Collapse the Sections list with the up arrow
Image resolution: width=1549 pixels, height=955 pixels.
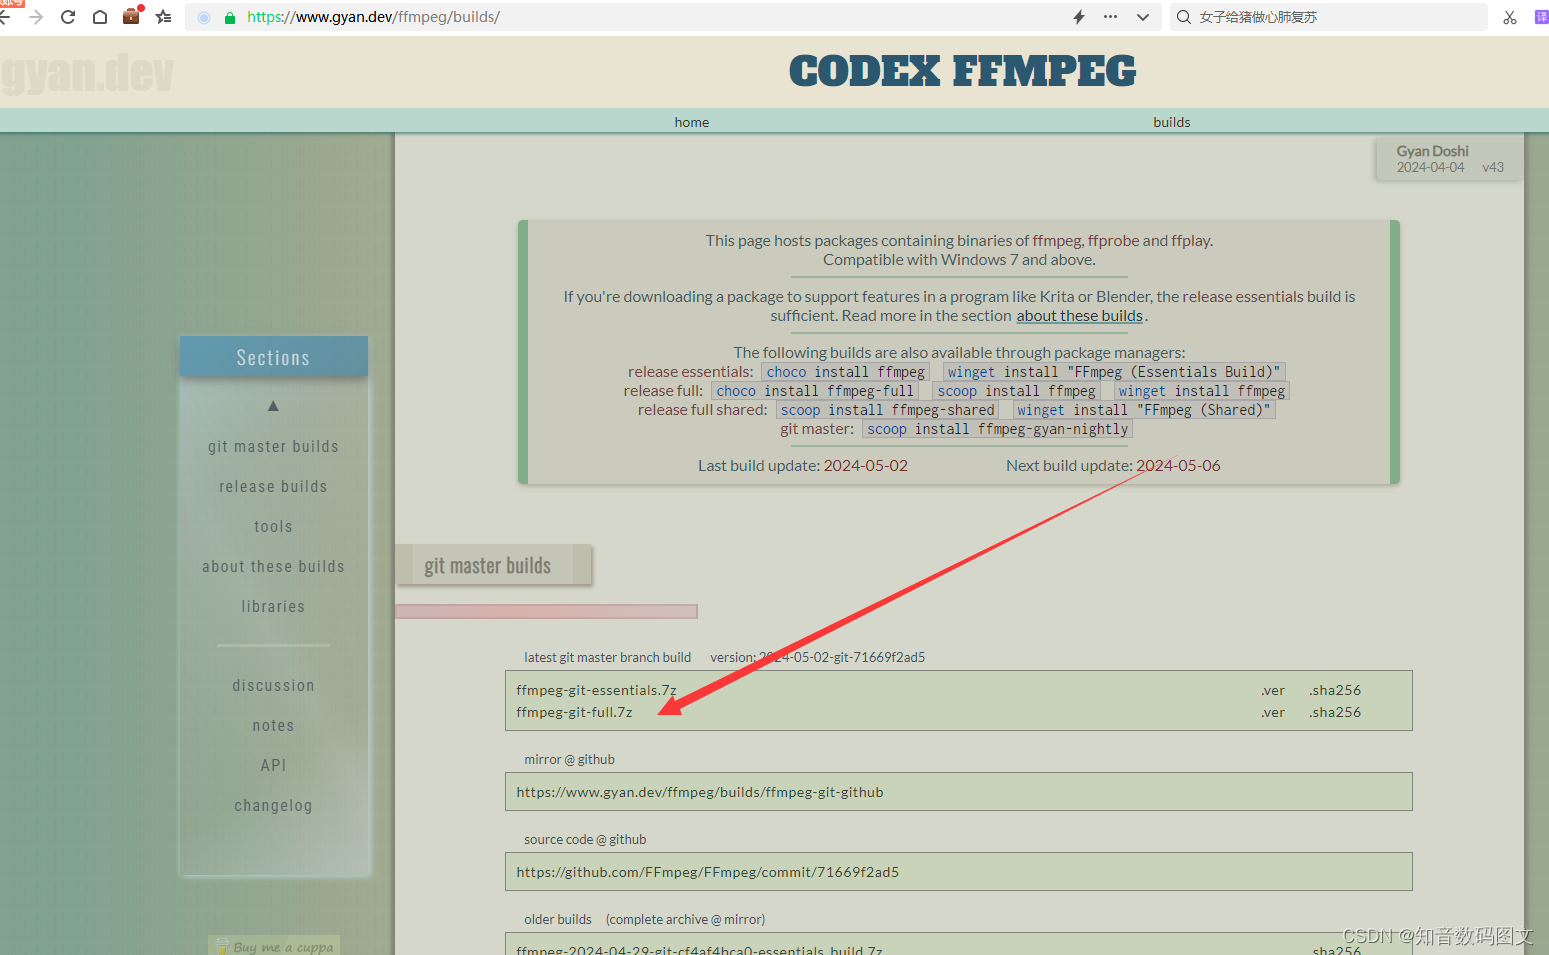point(273,405)
